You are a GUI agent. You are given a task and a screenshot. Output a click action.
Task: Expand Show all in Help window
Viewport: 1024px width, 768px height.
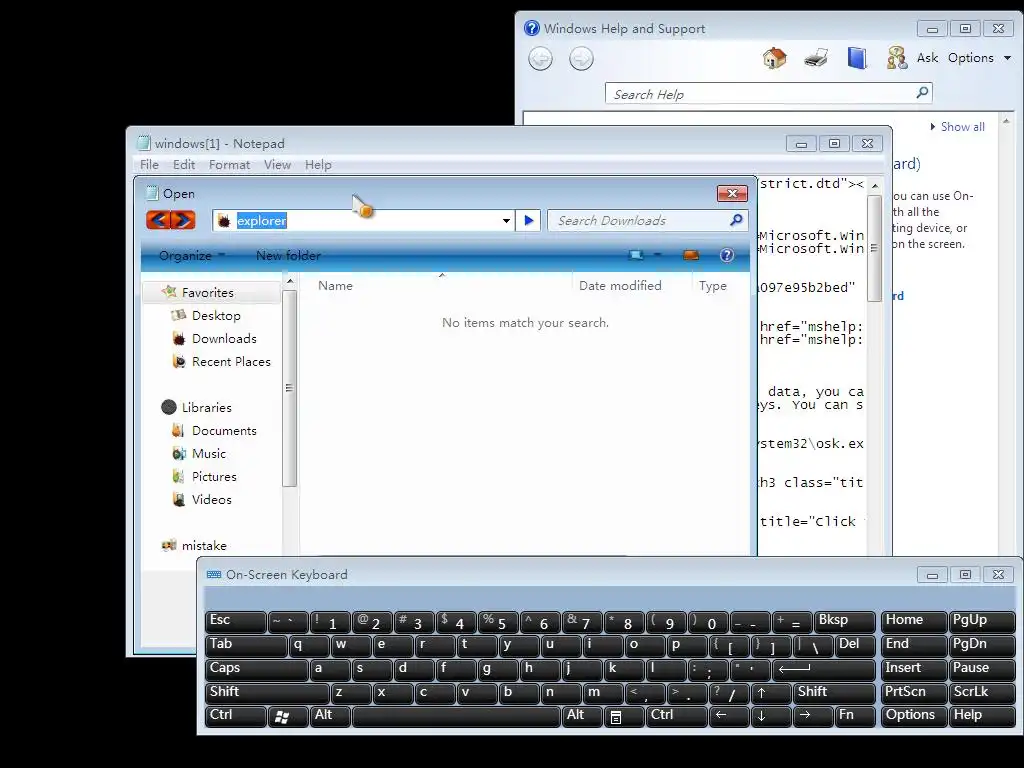(957, 127)
